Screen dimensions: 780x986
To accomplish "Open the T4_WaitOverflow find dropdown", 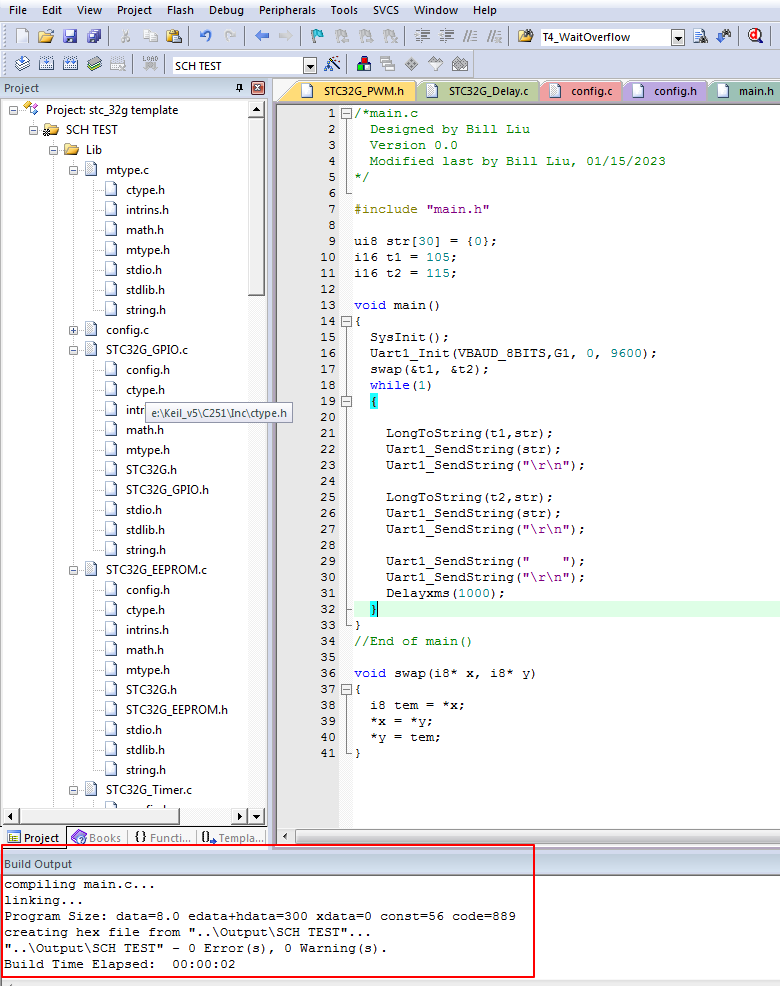I will [677, 38].
